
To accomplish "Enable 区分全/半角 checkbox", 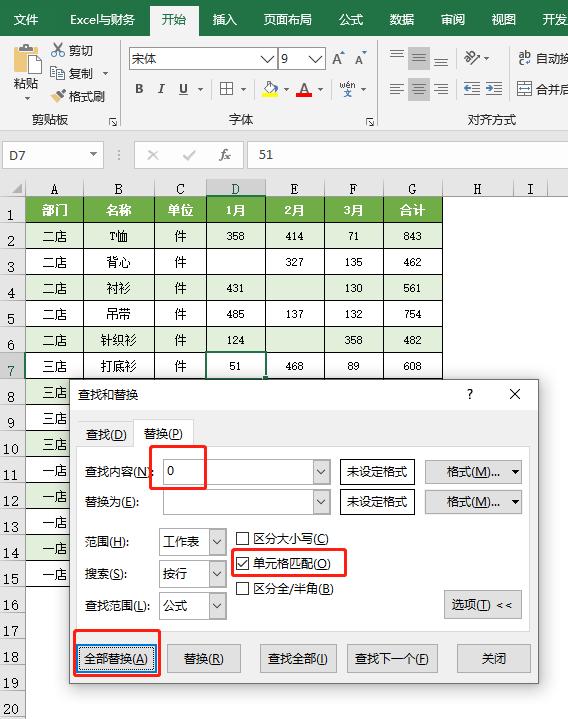I will coord(243,588).
